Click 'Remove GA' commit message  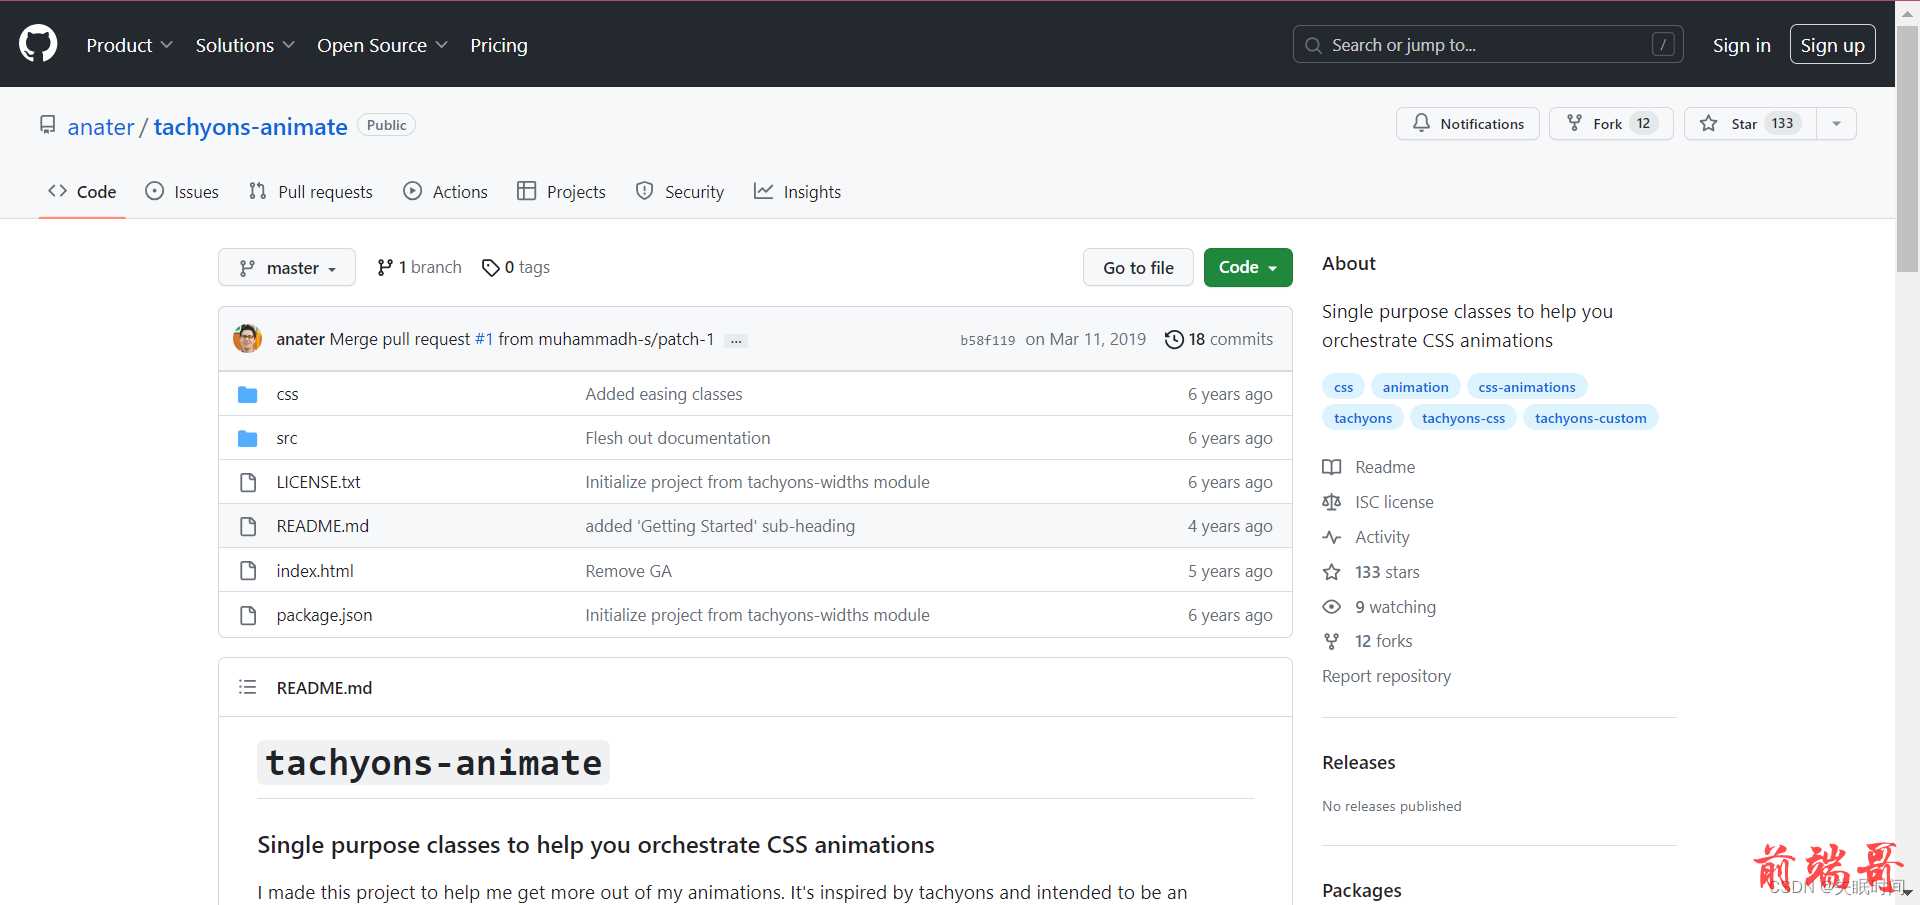pos(628,571)
